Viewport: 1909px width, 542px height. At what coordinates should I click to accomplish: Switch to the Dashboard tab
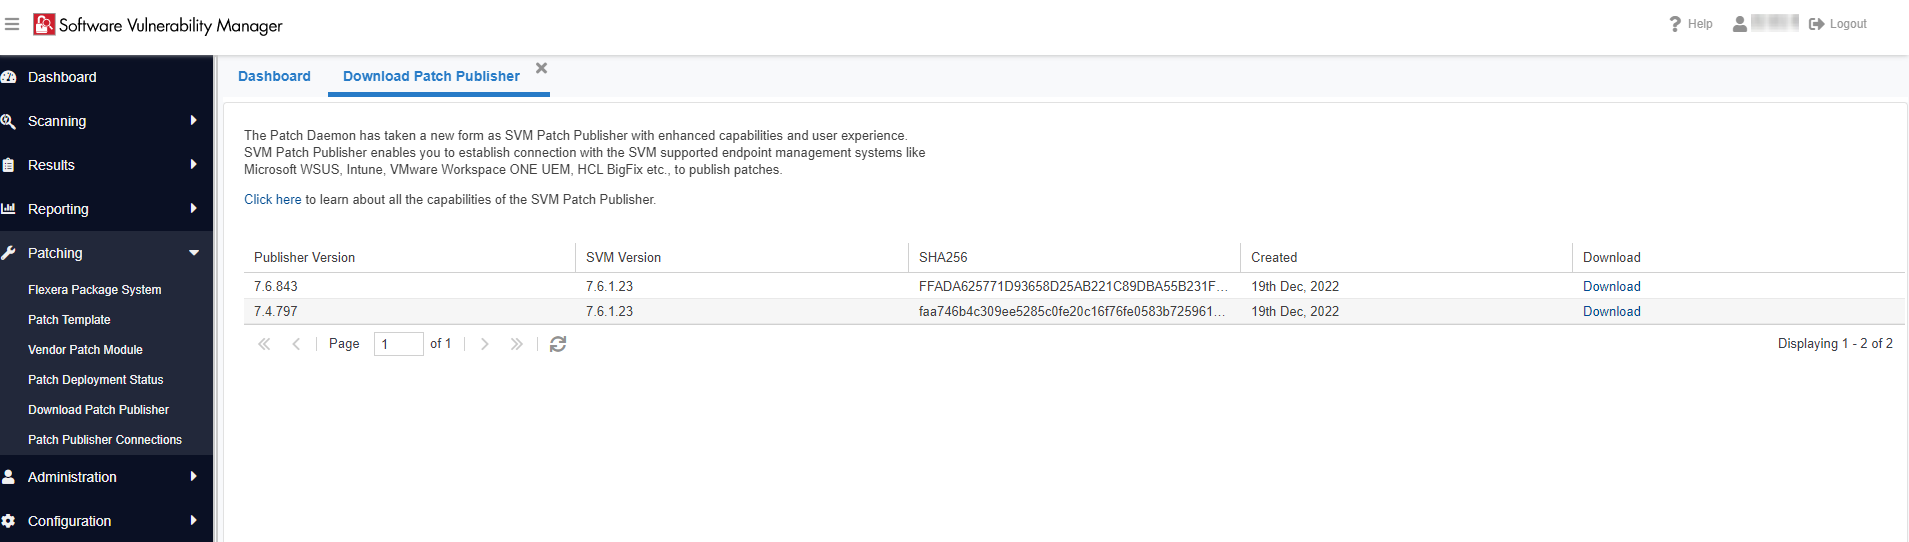(x=274, y=76)
